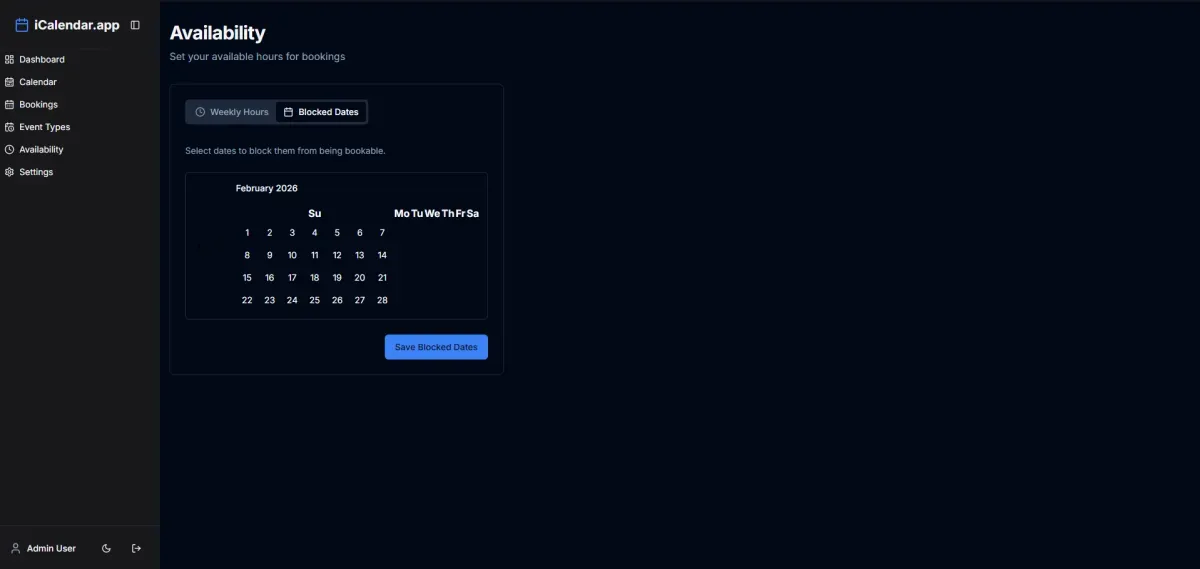
Task: Select February 1 in the calendar
Action: [x=247, y=233]
